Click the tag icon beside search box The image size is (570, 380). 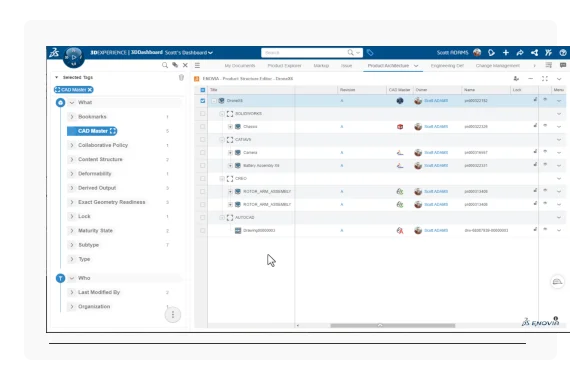(x=370, y=53)
